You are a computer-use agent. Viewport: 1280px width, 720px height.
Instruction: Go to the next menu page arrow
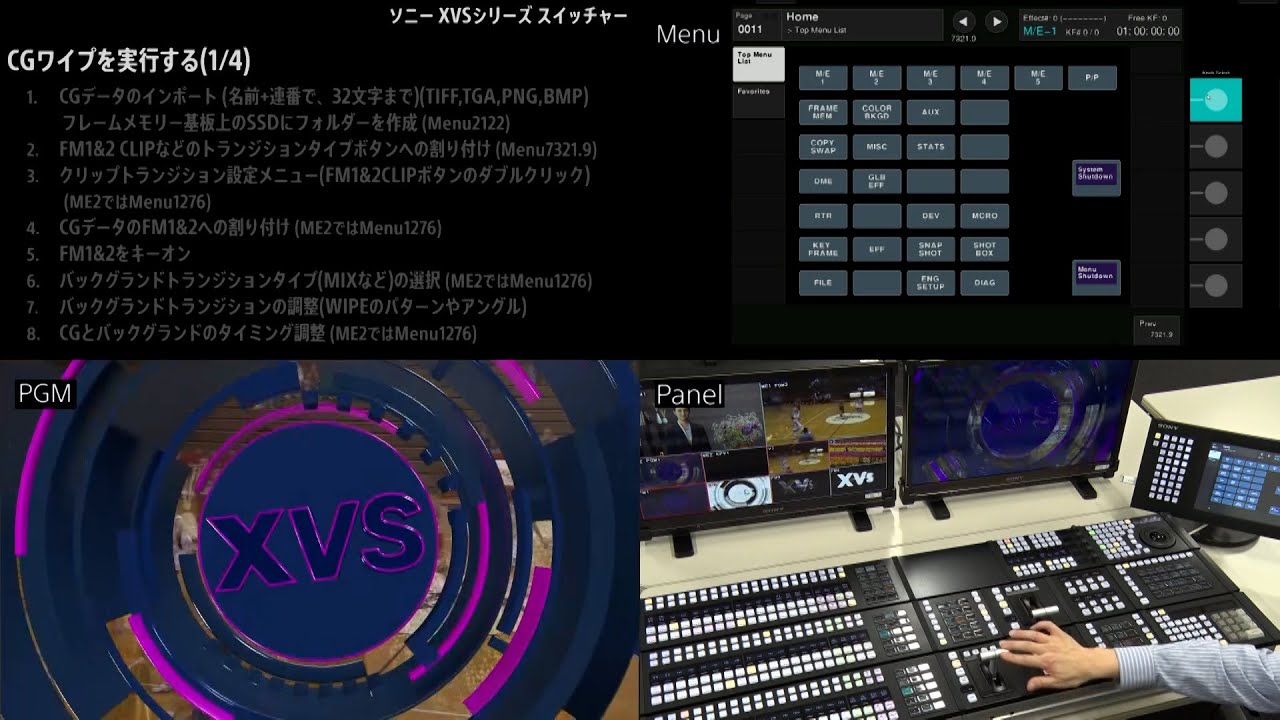tap(996, 21)
